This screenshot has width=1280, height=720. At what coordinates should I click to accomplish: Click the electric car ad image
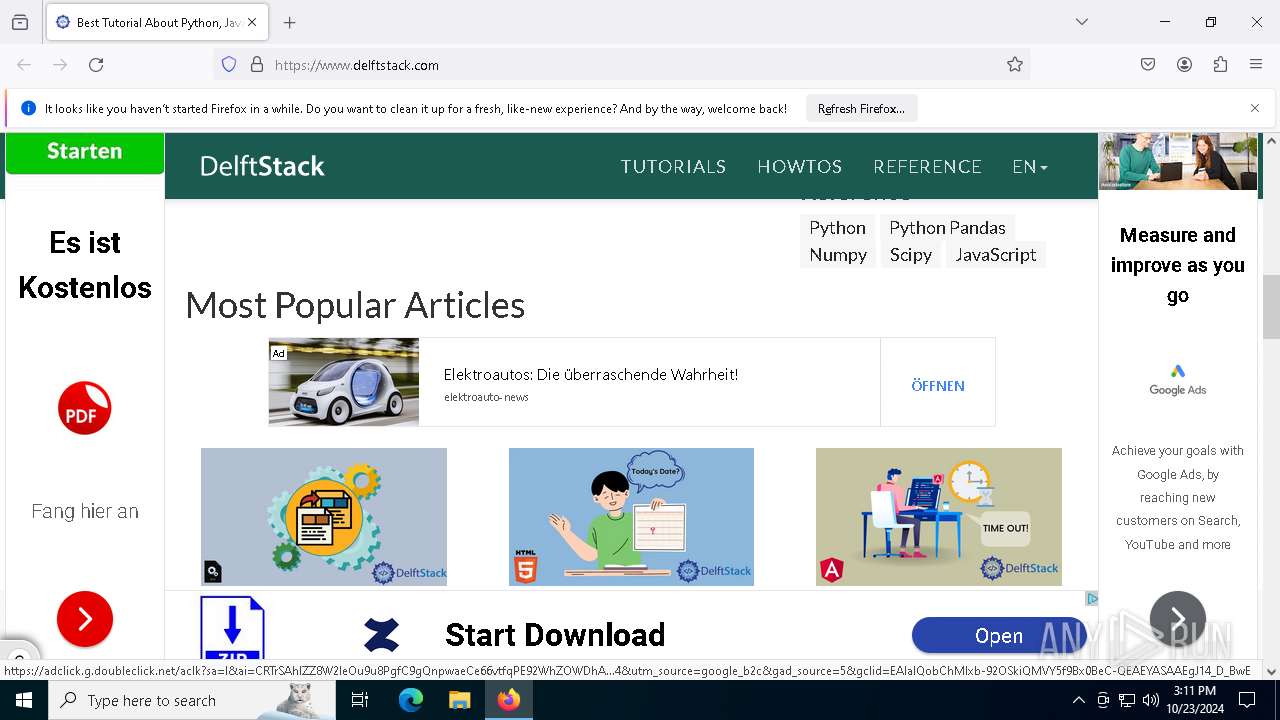pyautogui.click(x=344, y=382)
